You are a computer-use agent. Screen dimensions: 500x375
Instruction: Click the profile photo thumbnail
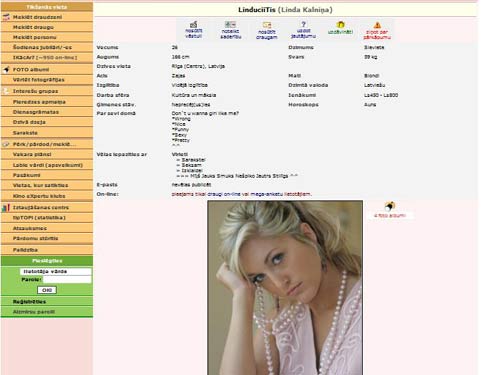click(x=285, y=288)
